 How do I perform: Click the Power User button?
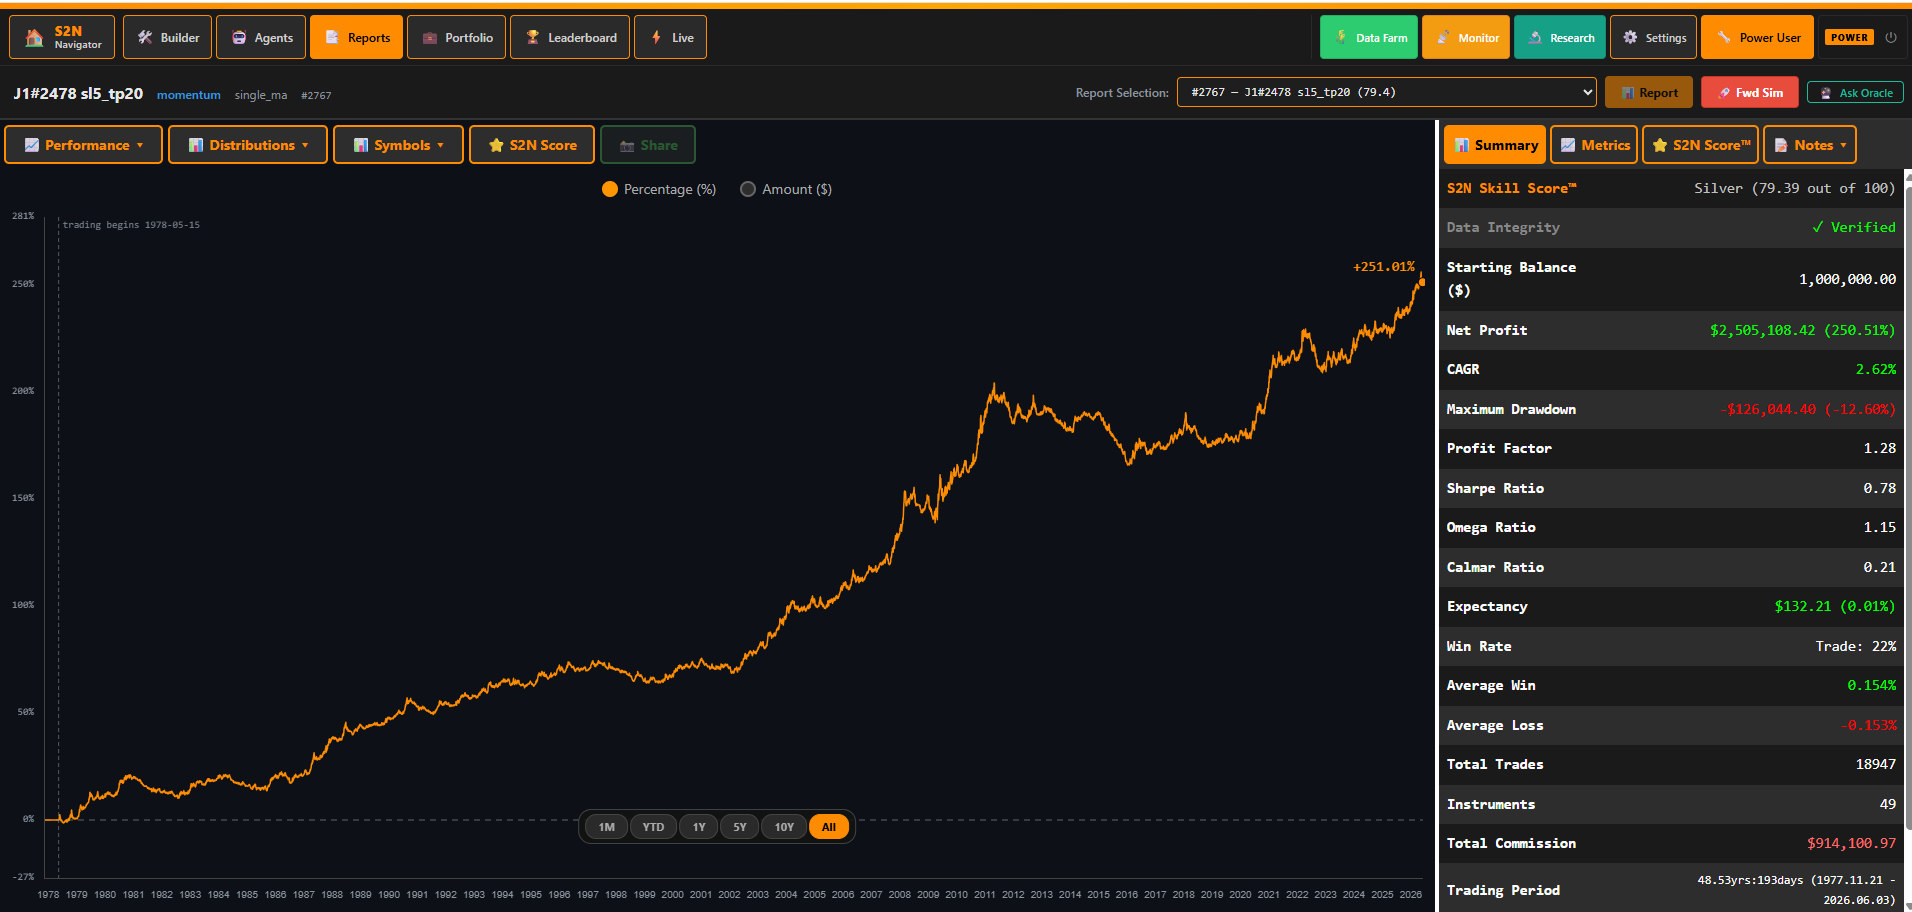click(1758, 37)
